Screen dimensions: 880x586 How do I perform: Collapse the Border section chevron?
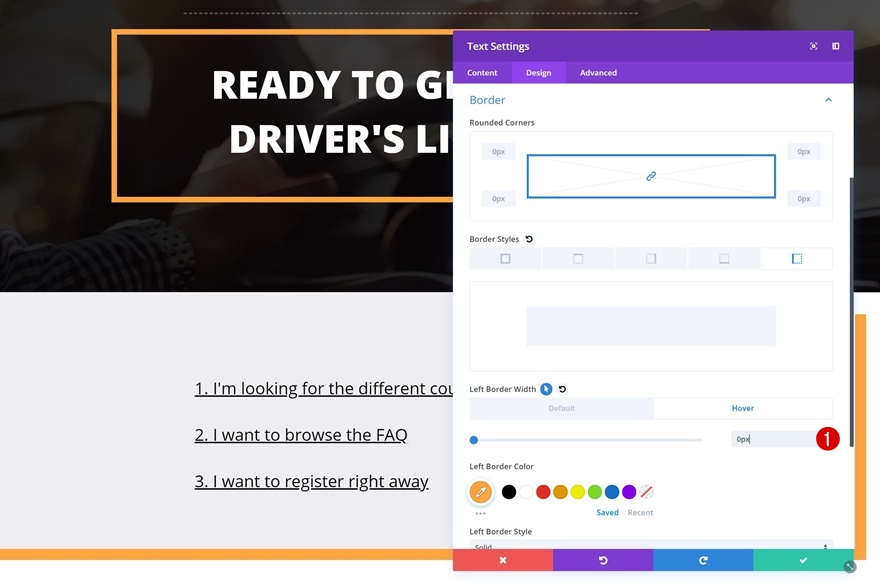pos(828,100)
